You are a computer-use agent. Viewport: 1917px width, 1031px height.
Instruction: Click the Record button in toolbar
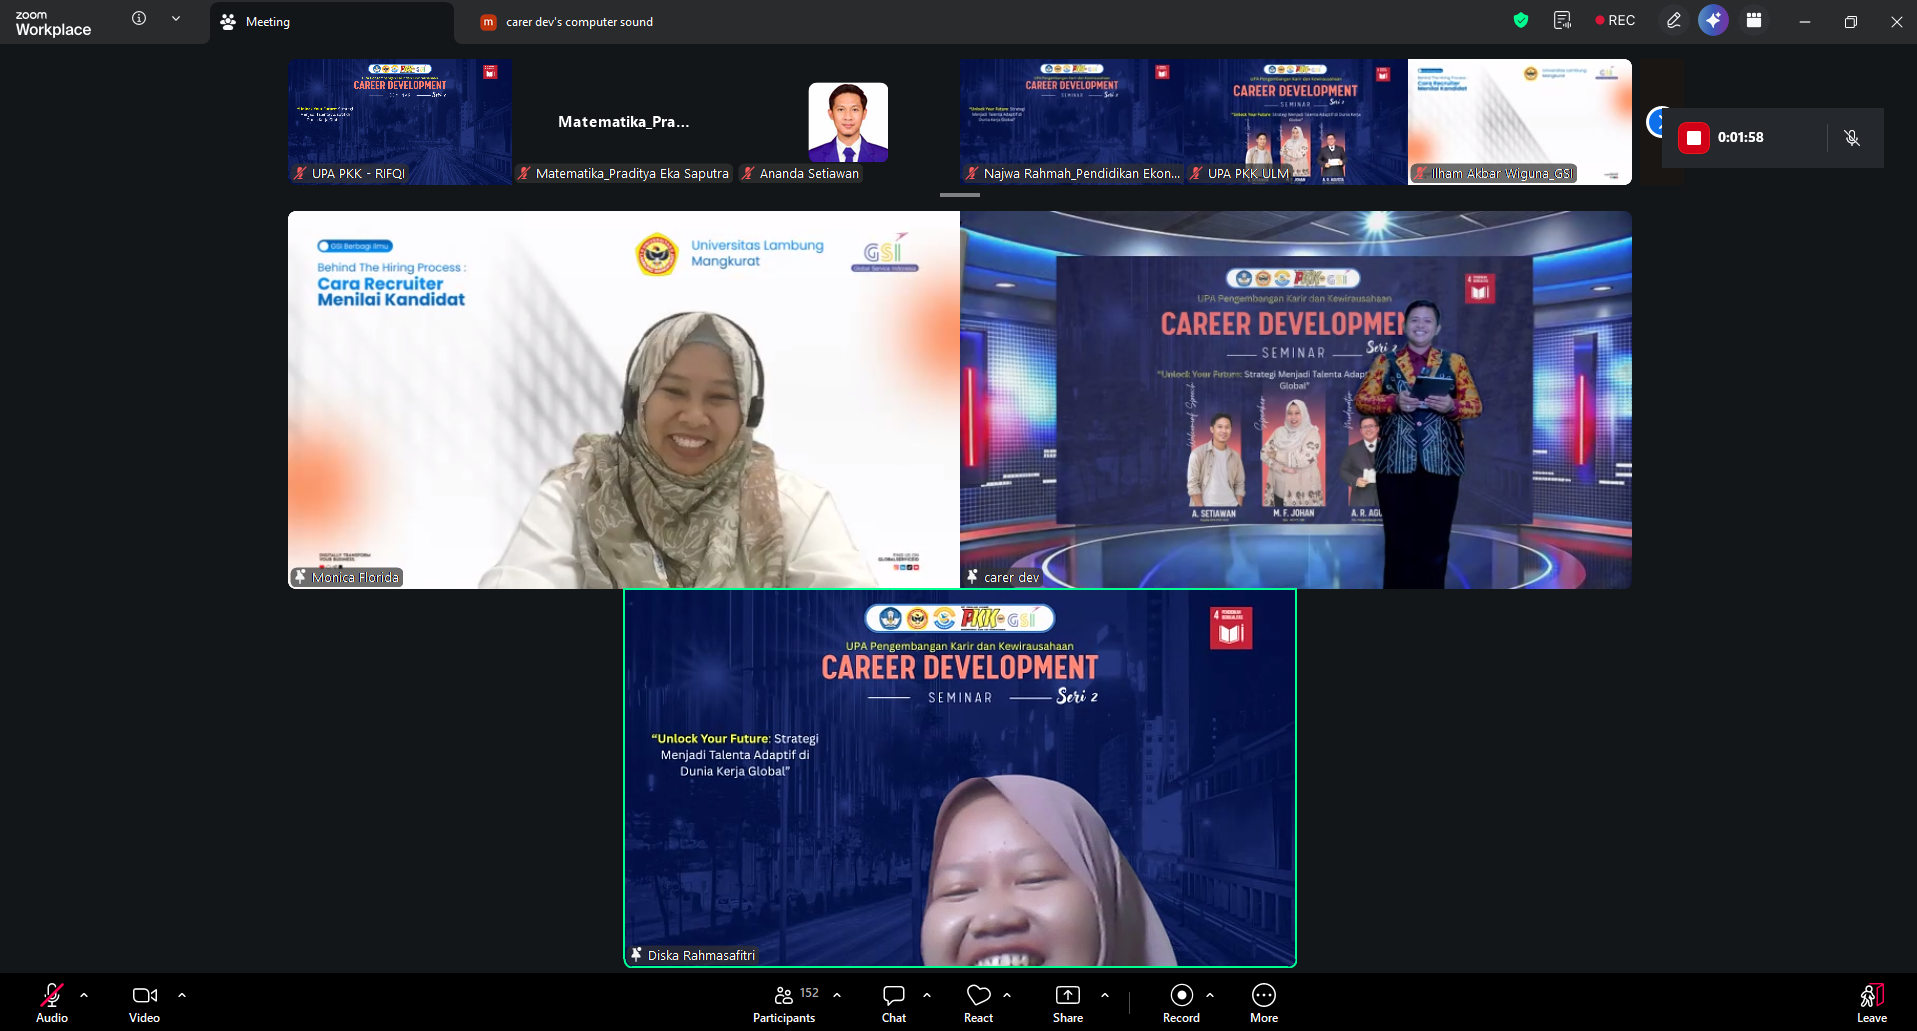click(1181, 1003)
